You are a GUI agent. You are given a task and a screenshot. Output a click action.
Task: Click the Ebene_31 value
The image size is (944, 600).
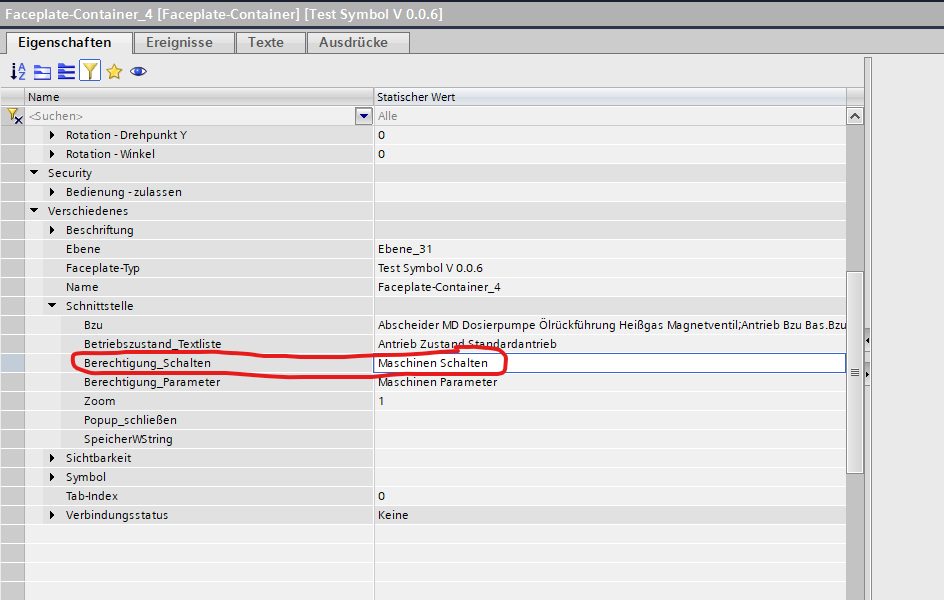[405, 249]
